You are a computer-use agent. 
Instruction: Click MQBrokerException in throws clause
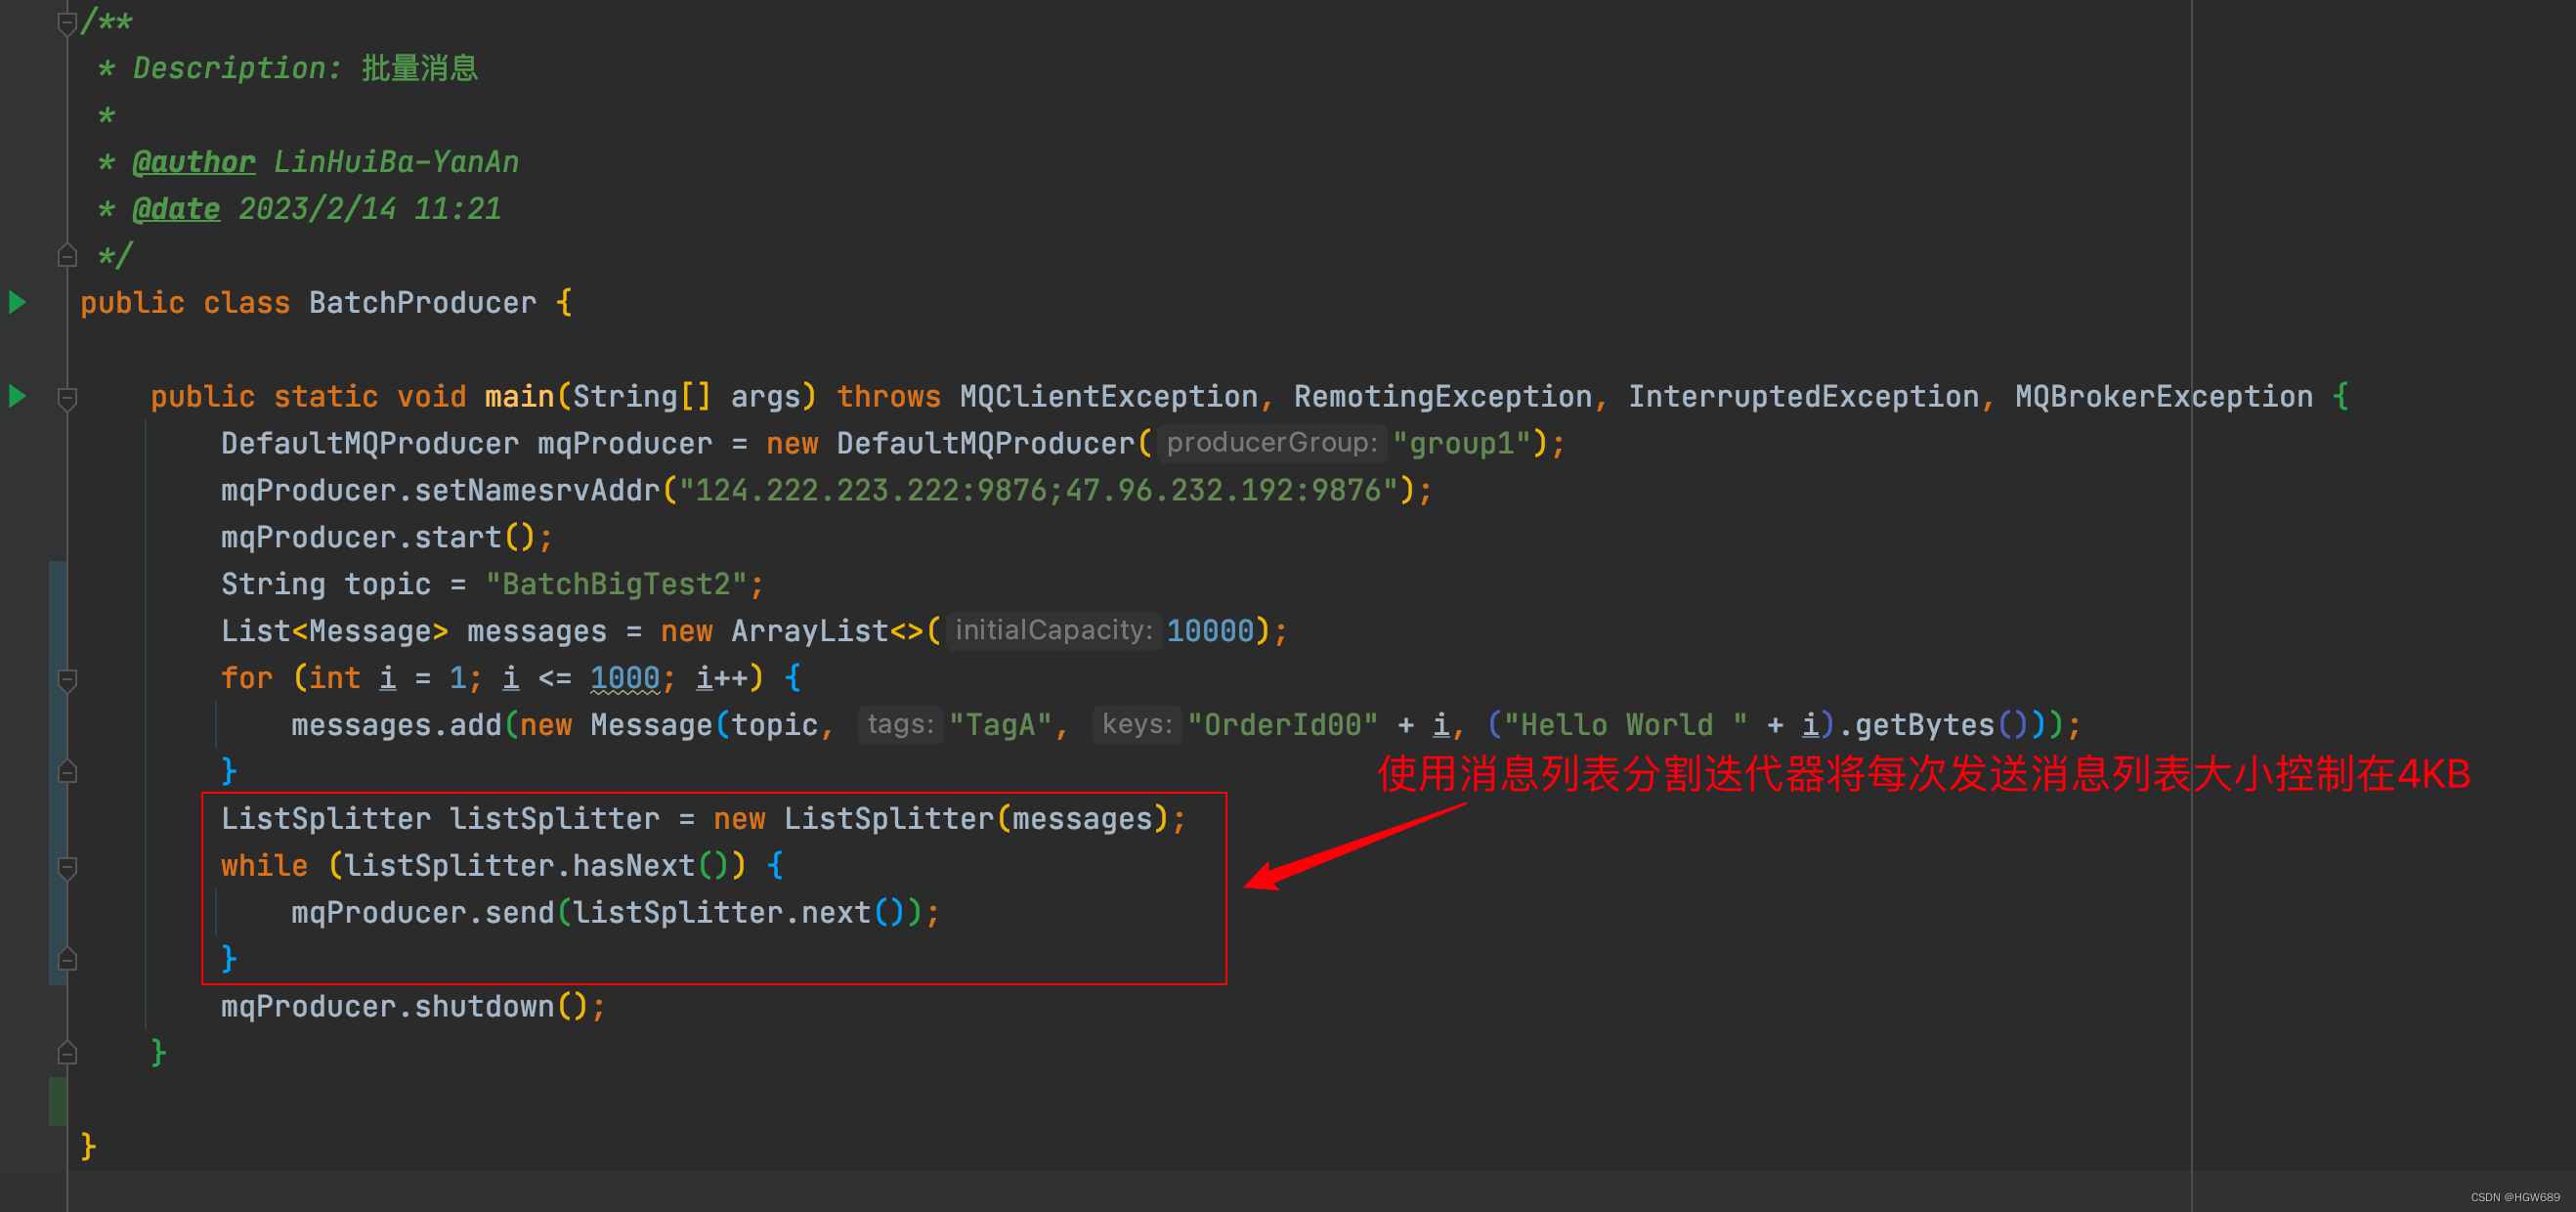point(2164,397)
